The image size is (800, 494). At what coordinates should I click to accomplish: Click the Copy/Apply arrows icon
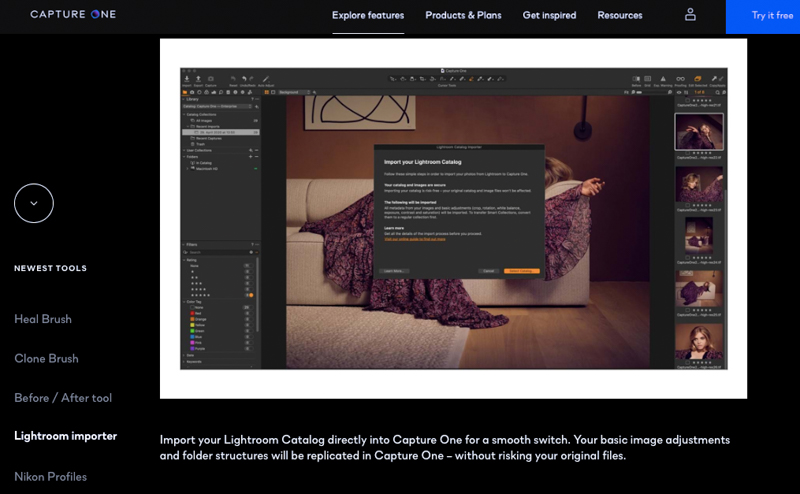[717, 79]
